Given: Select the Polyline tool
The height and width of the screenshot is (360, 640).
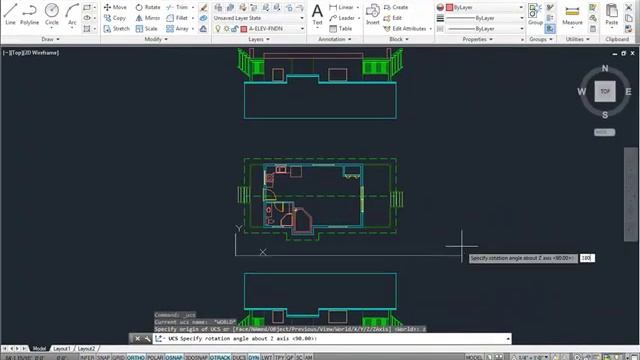Looking at the screenshot, I should pyautogui.click(x=29, y=14).
